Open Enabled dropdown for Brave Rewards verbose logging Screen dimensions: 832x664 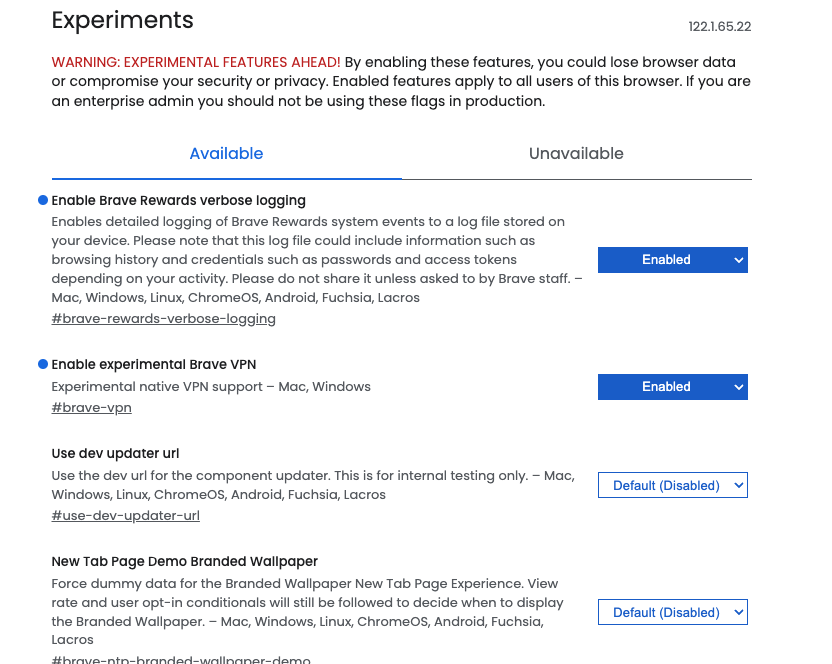[672, 260]
